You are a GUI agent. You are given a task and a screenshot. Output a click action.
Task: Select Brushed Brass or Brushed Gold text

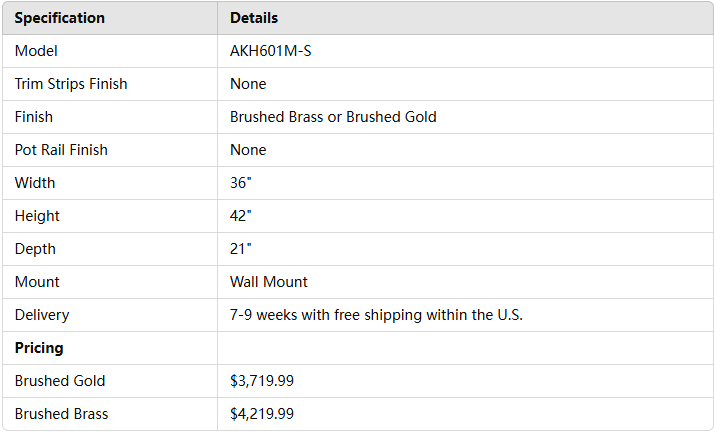tap(333, 117)
